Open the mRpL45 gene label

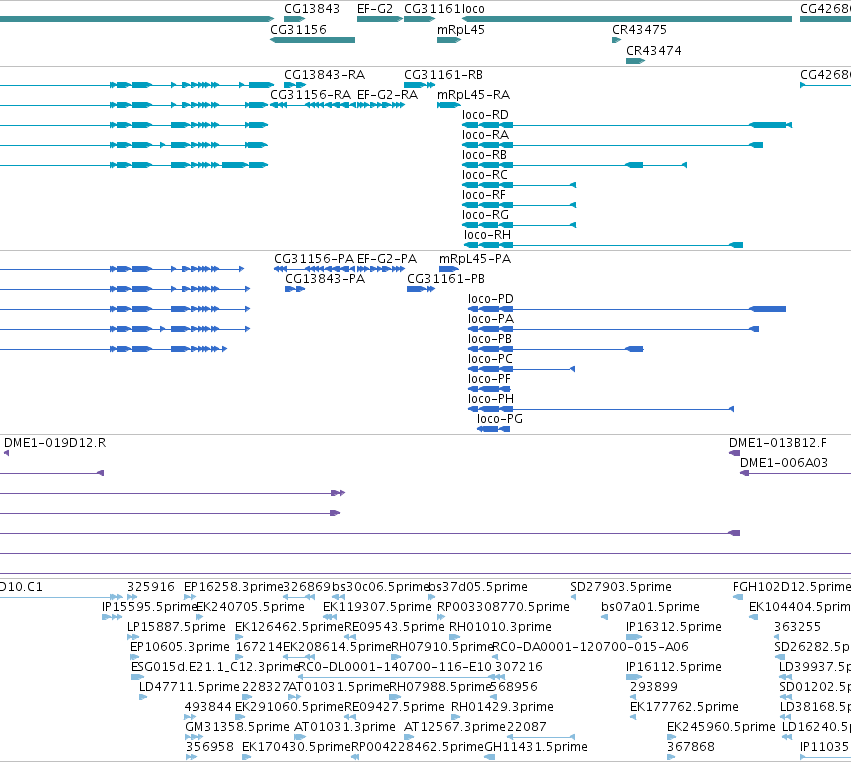tap(461, 29)
